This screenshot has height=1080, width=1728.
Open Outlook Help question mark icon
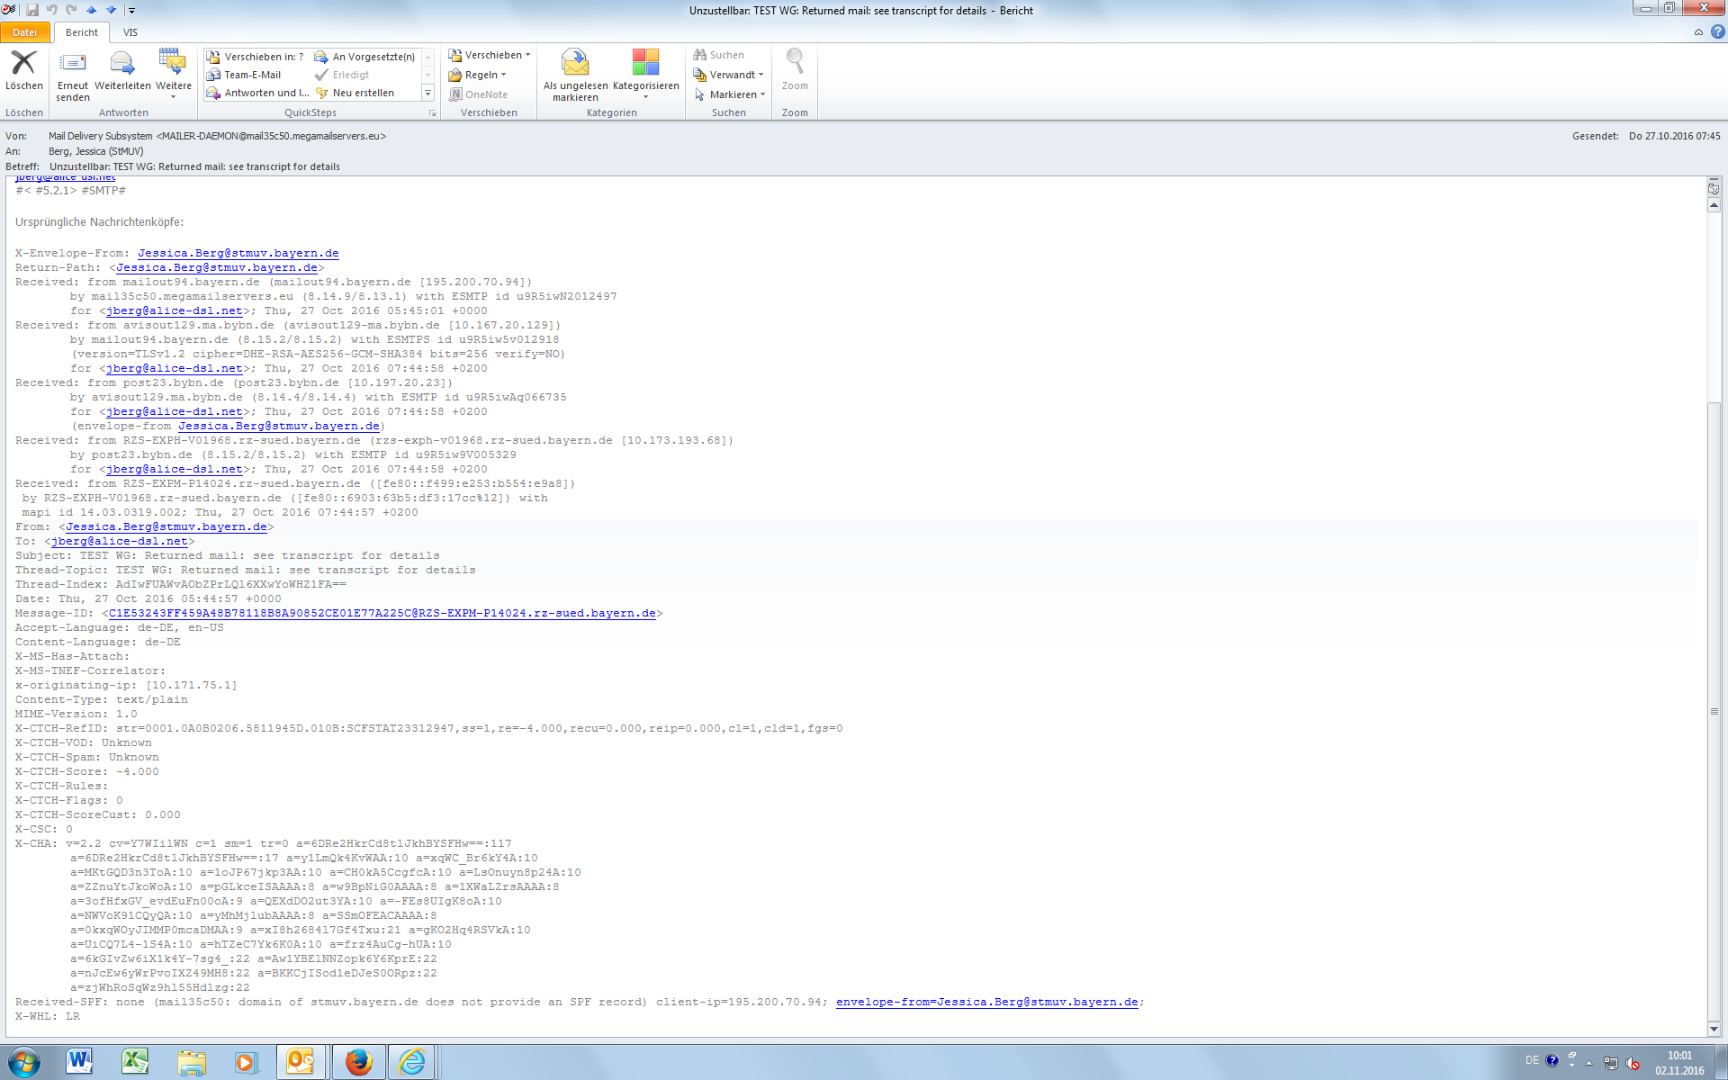point(1717,32)
